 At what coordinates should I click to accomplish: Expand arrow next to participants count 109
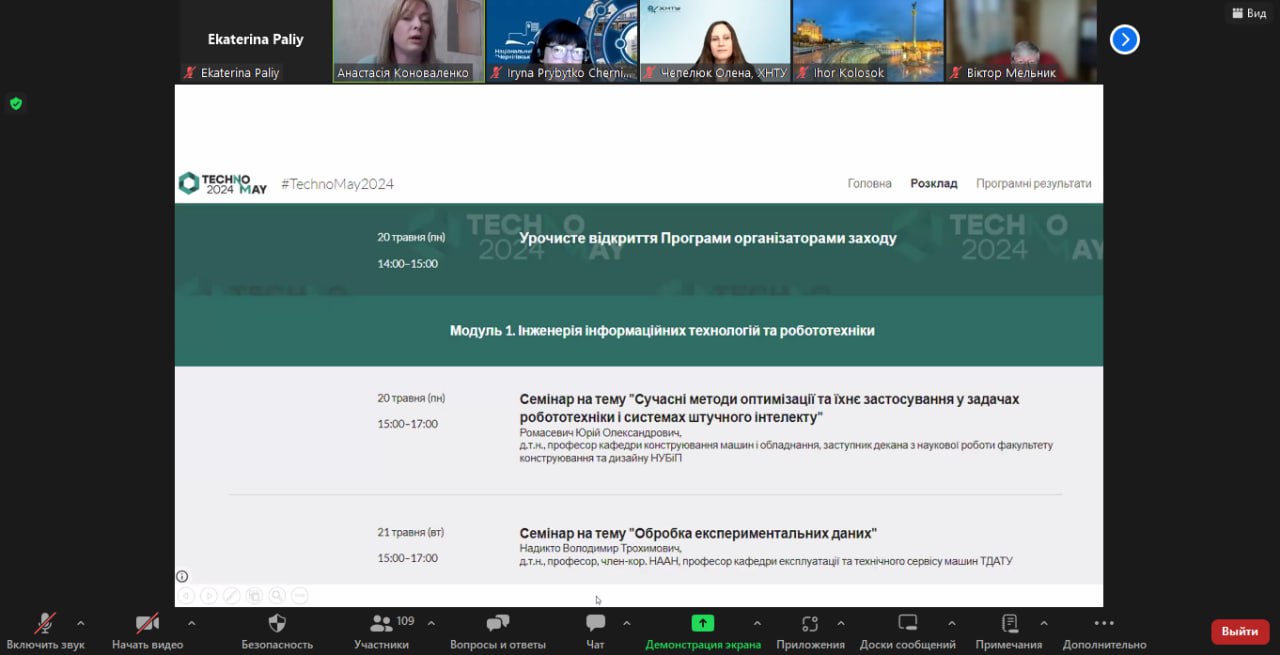click(x=431, y=622)
